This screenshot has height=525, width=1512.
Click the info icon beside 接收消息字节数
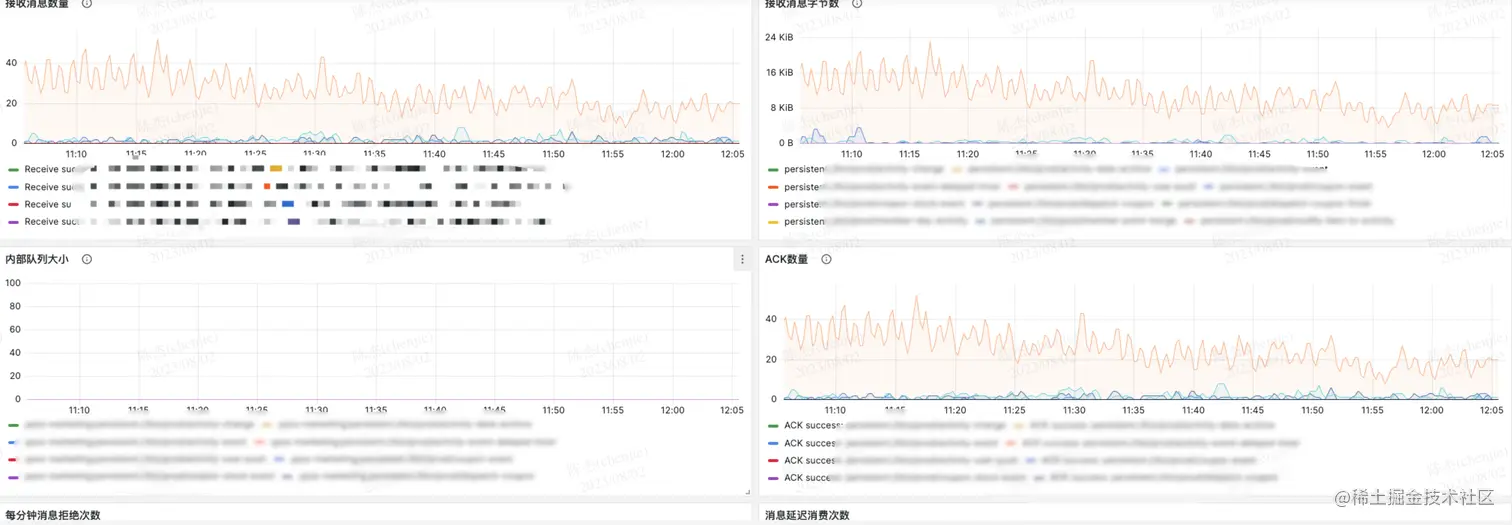857,3
